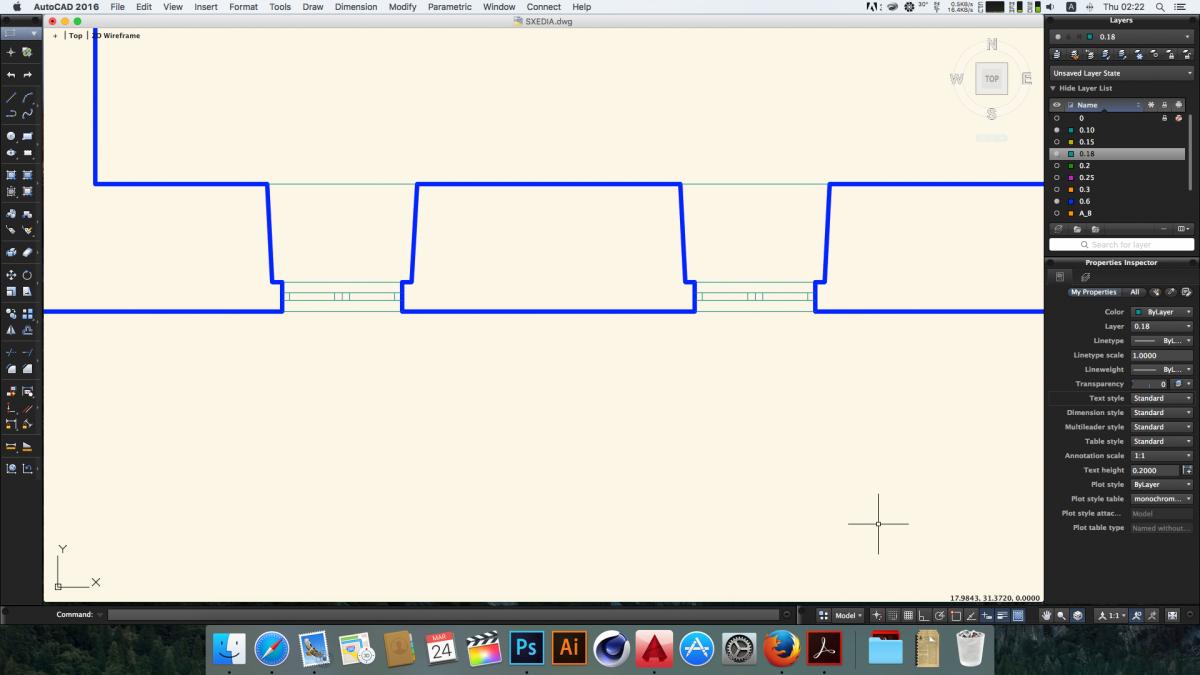The image size is (1200, 675).
Task: Select the Trim tool
Action: pos(11,352)
